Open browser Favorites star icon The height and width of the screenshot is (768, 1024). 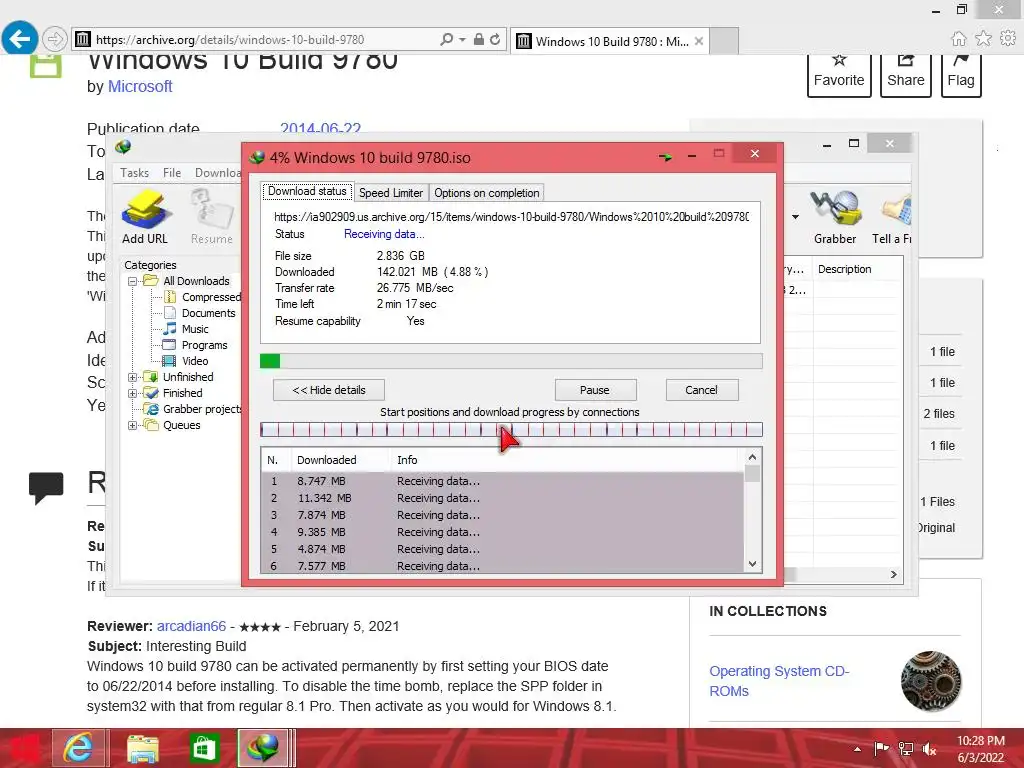pyautogui.click(x=983, y=39)
